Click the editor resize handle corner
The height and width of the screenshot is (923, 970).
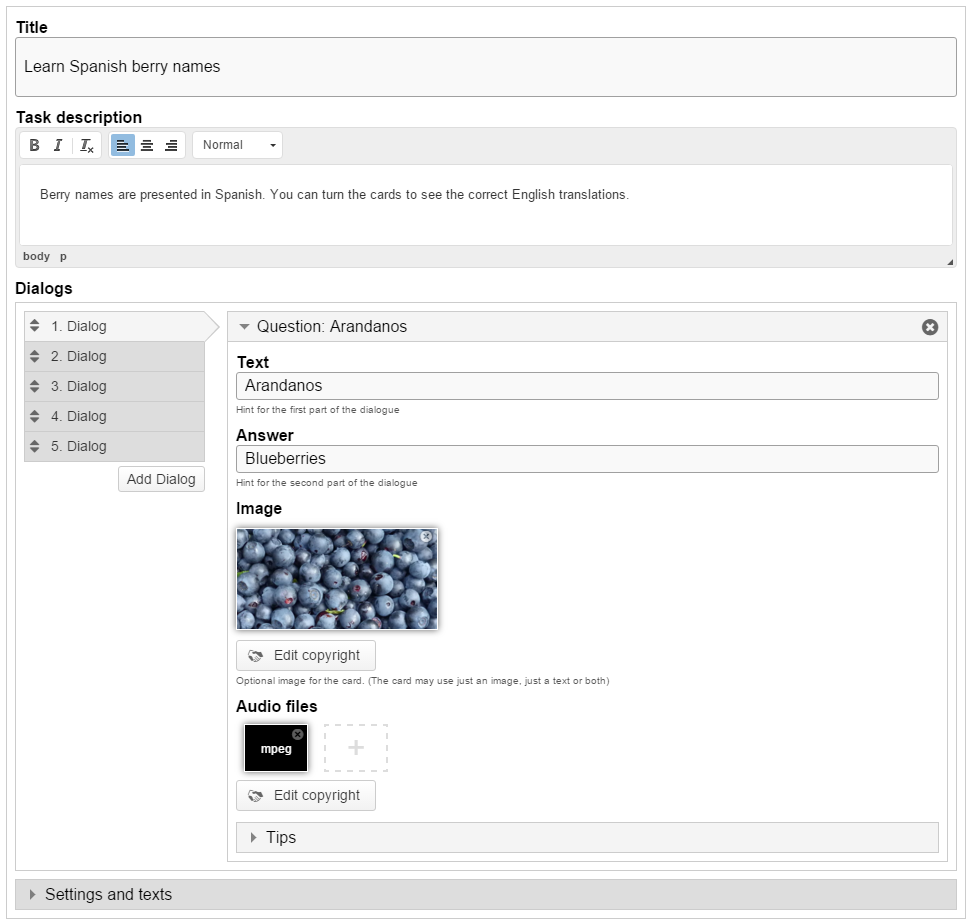[950, 262]
